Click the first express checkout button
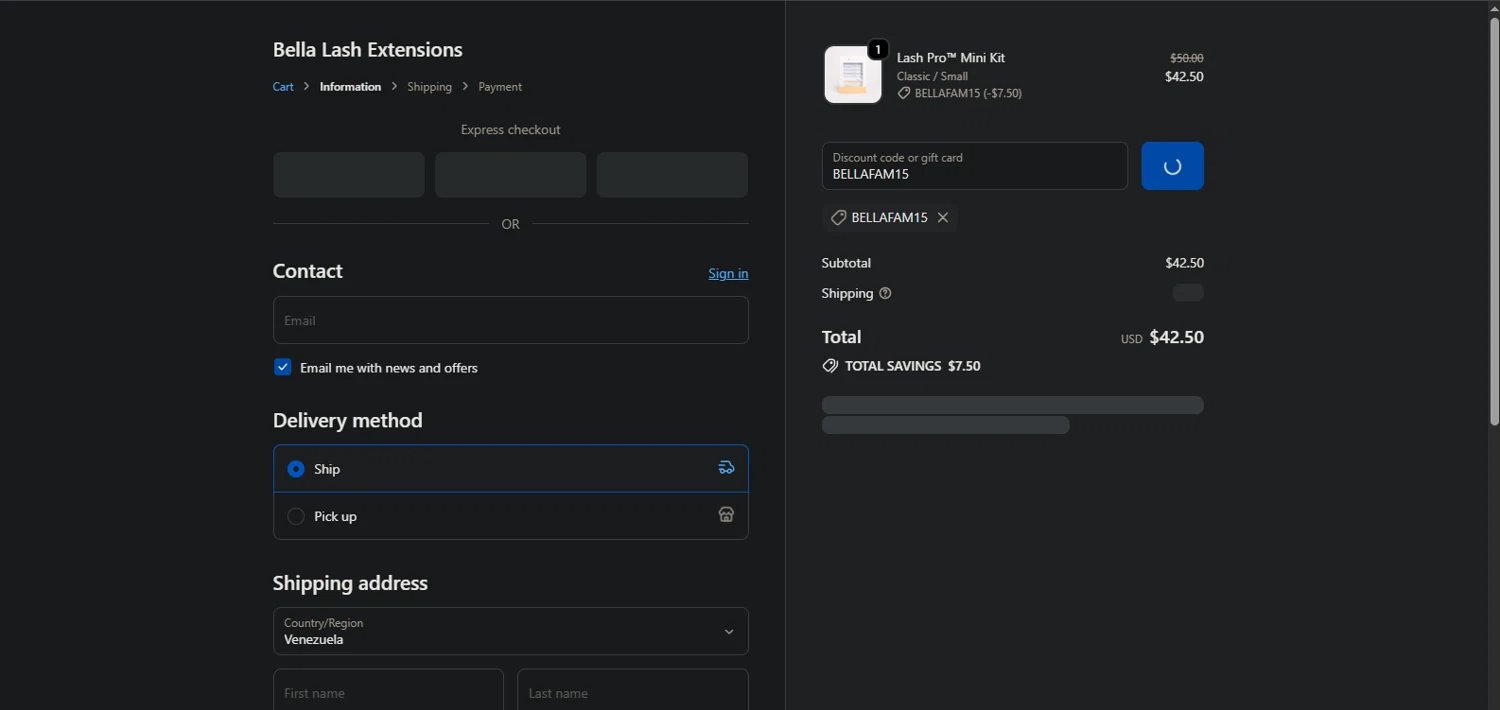 tap(349, 175)
